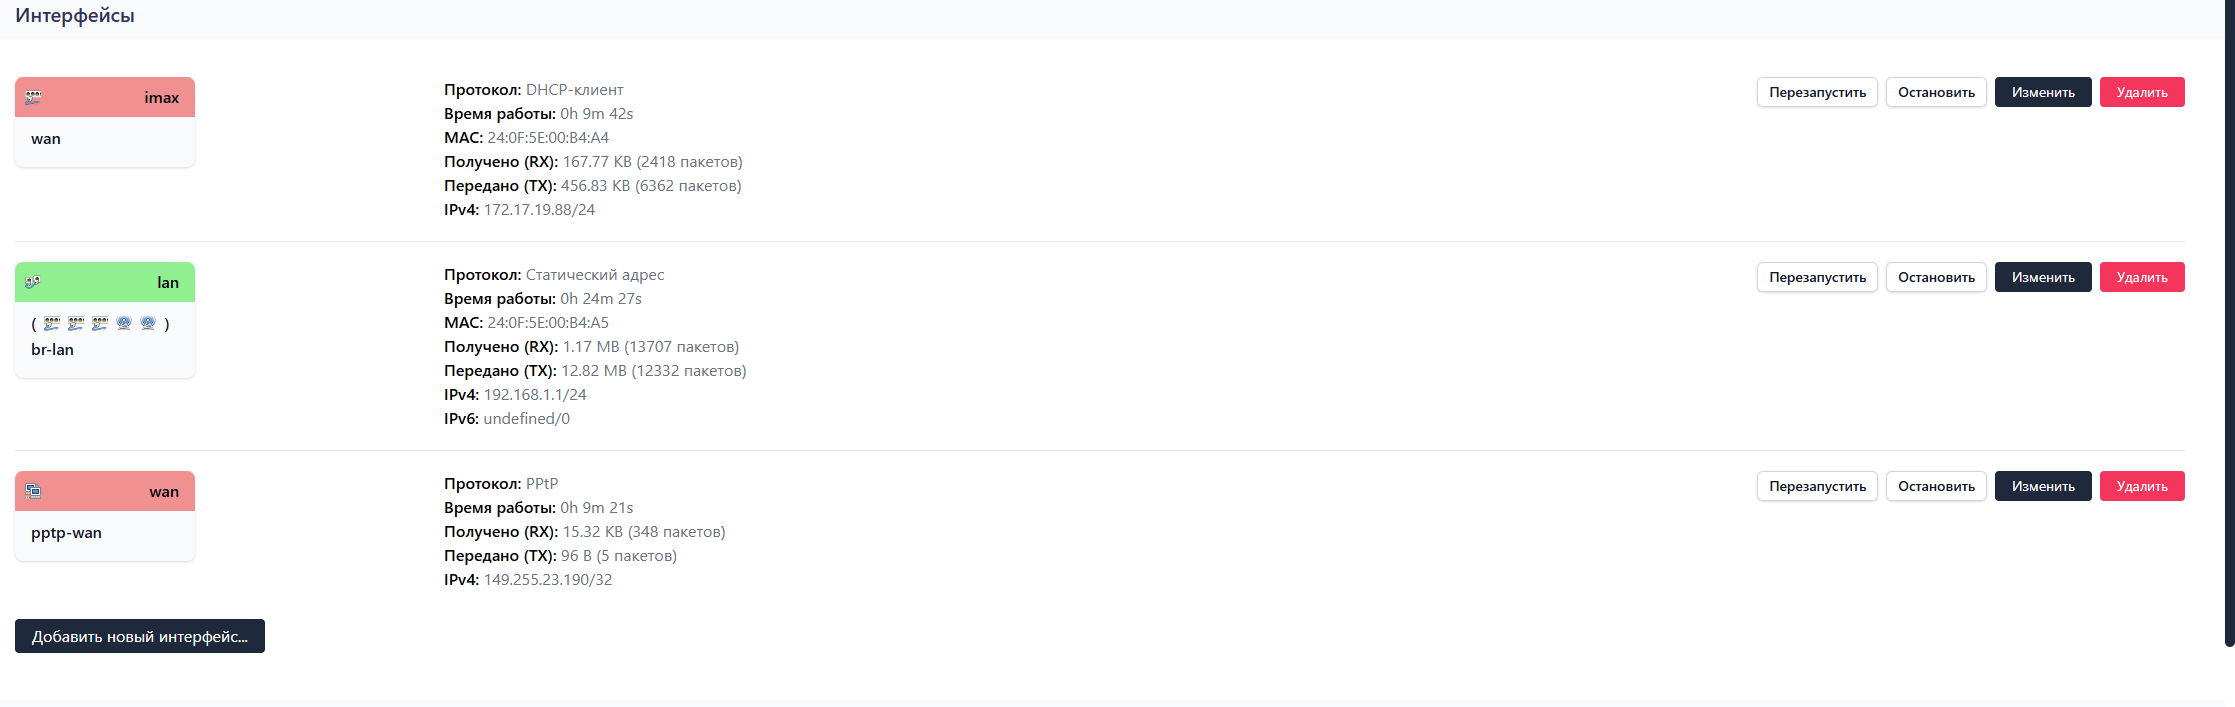
Task: Edit the imax interface settings
Action: [x=2043, y=92]
